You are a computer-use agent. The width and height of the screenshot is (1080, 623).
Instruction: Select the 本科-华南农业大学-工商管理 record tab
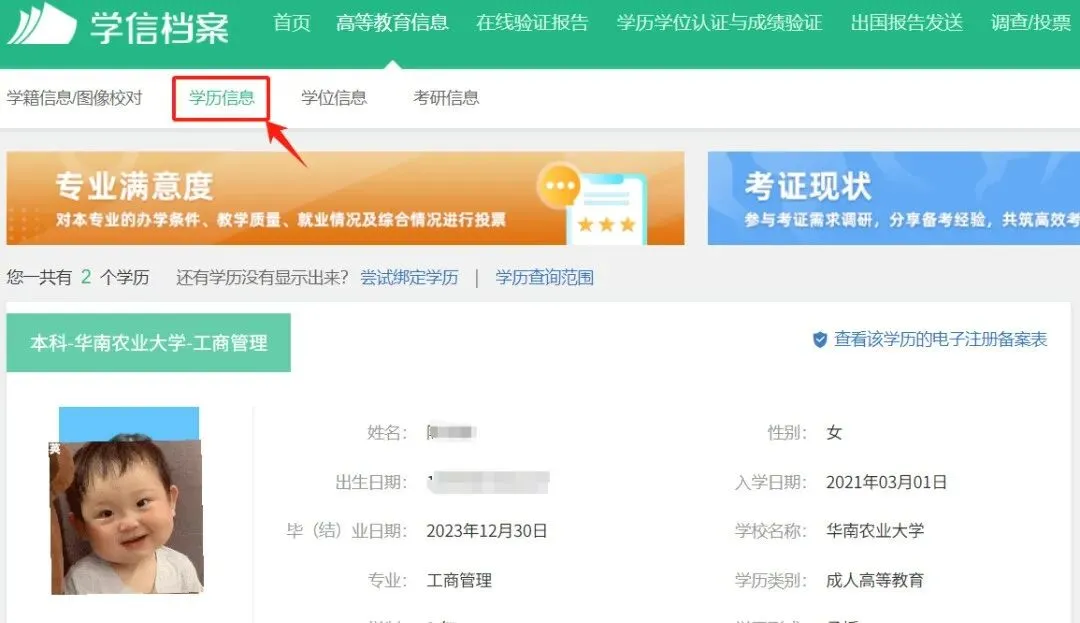click(149, 343)
